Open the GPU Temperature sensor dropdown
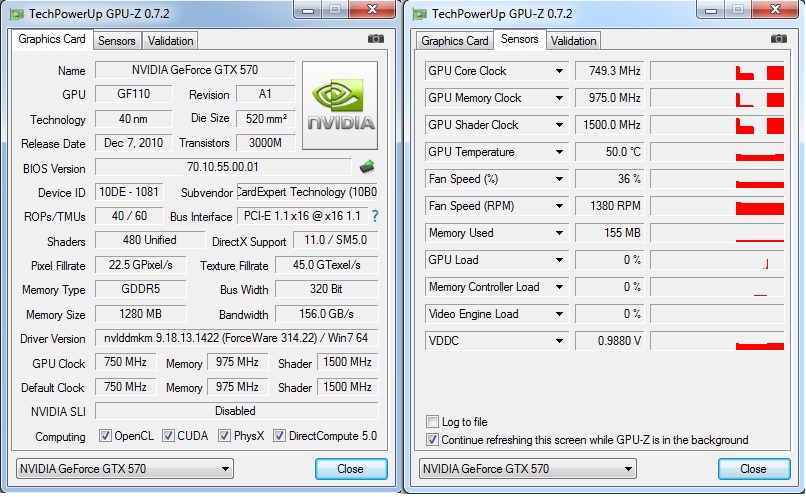This screenshot has height=497, width=806. 559,152
